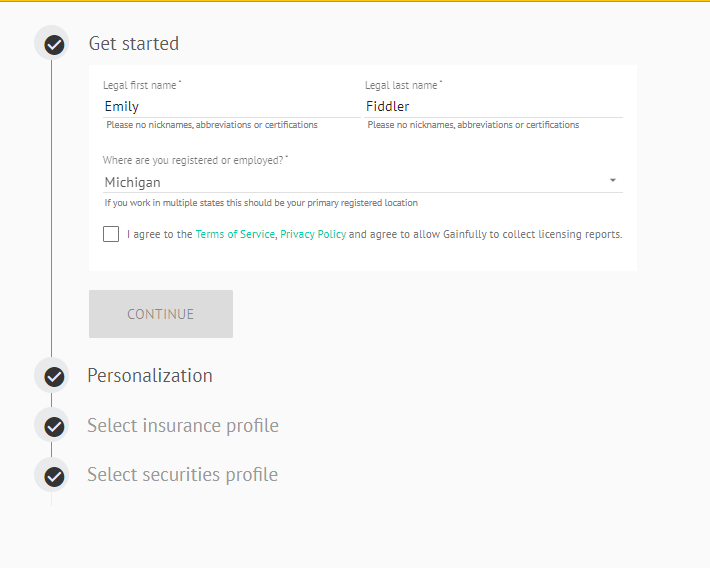The height and width of the screenshot is (568, 710).
Task: Click the 'Legal first name' field label
Action: (142, 85)
